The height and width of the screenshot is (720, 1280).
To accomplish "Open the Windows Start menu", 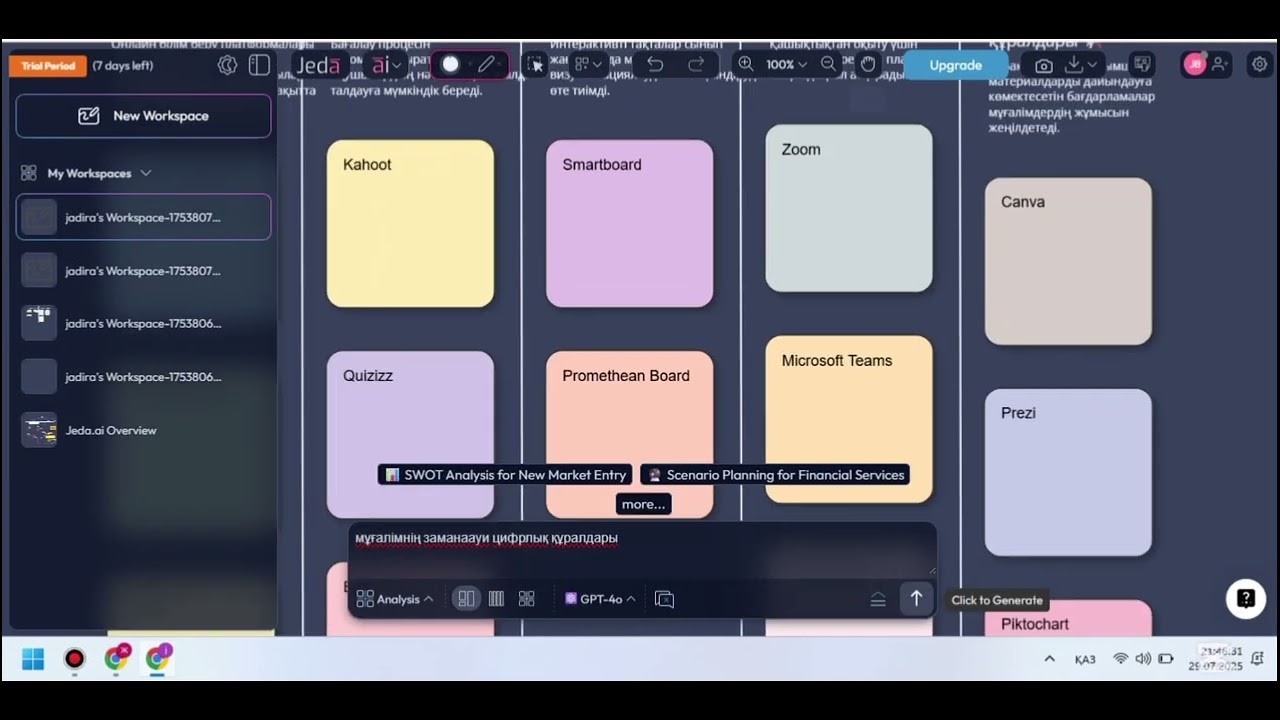I will (33, 659).
